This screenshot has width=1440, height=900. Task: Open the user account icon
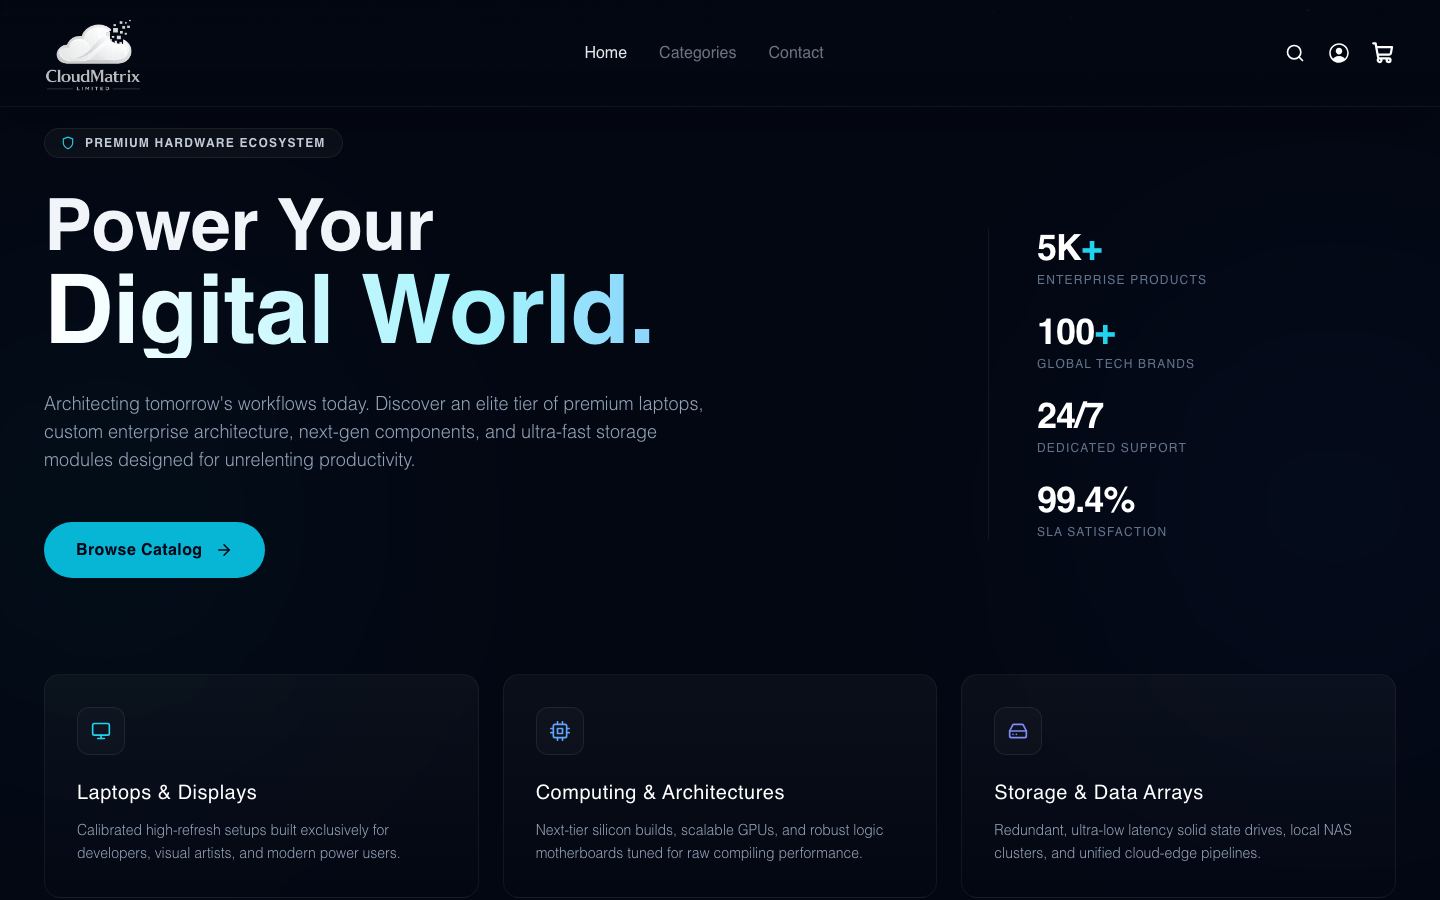1339,53
